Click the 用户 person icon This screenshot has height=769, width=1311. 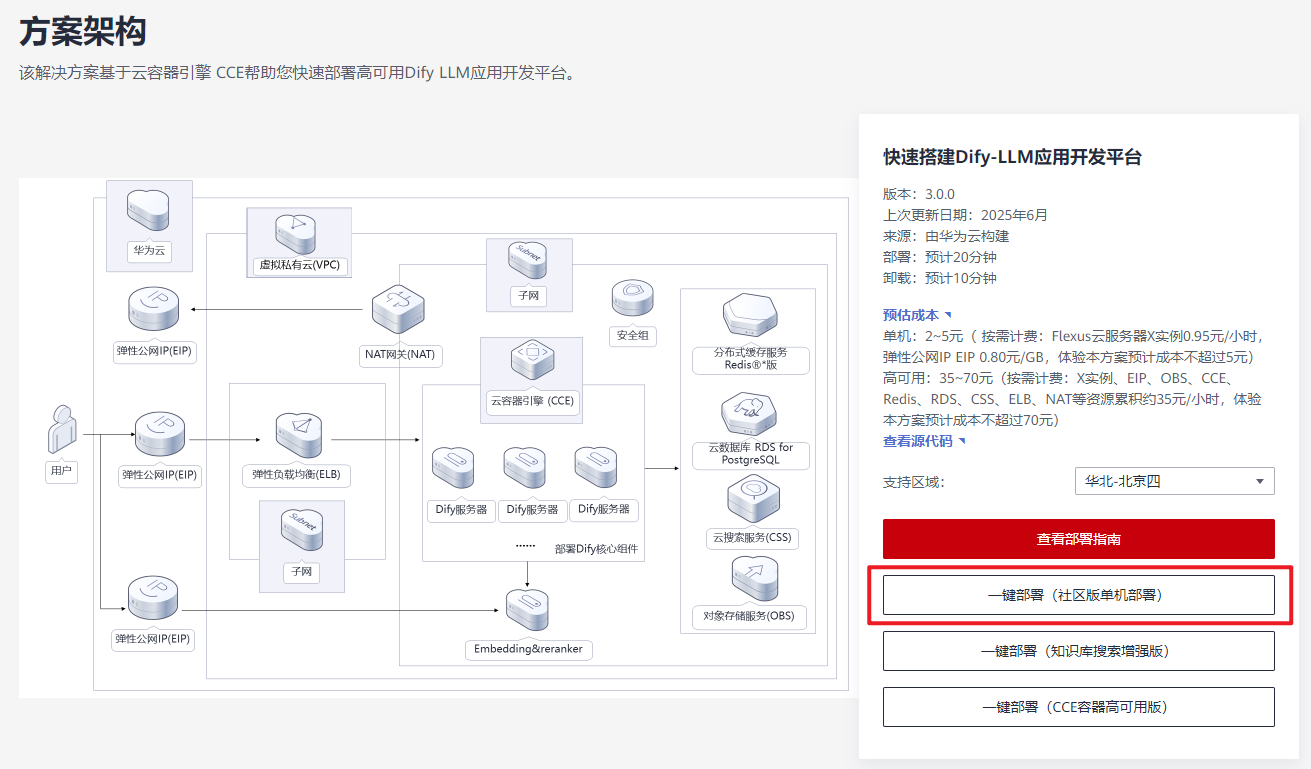click(x=61, y=428)
